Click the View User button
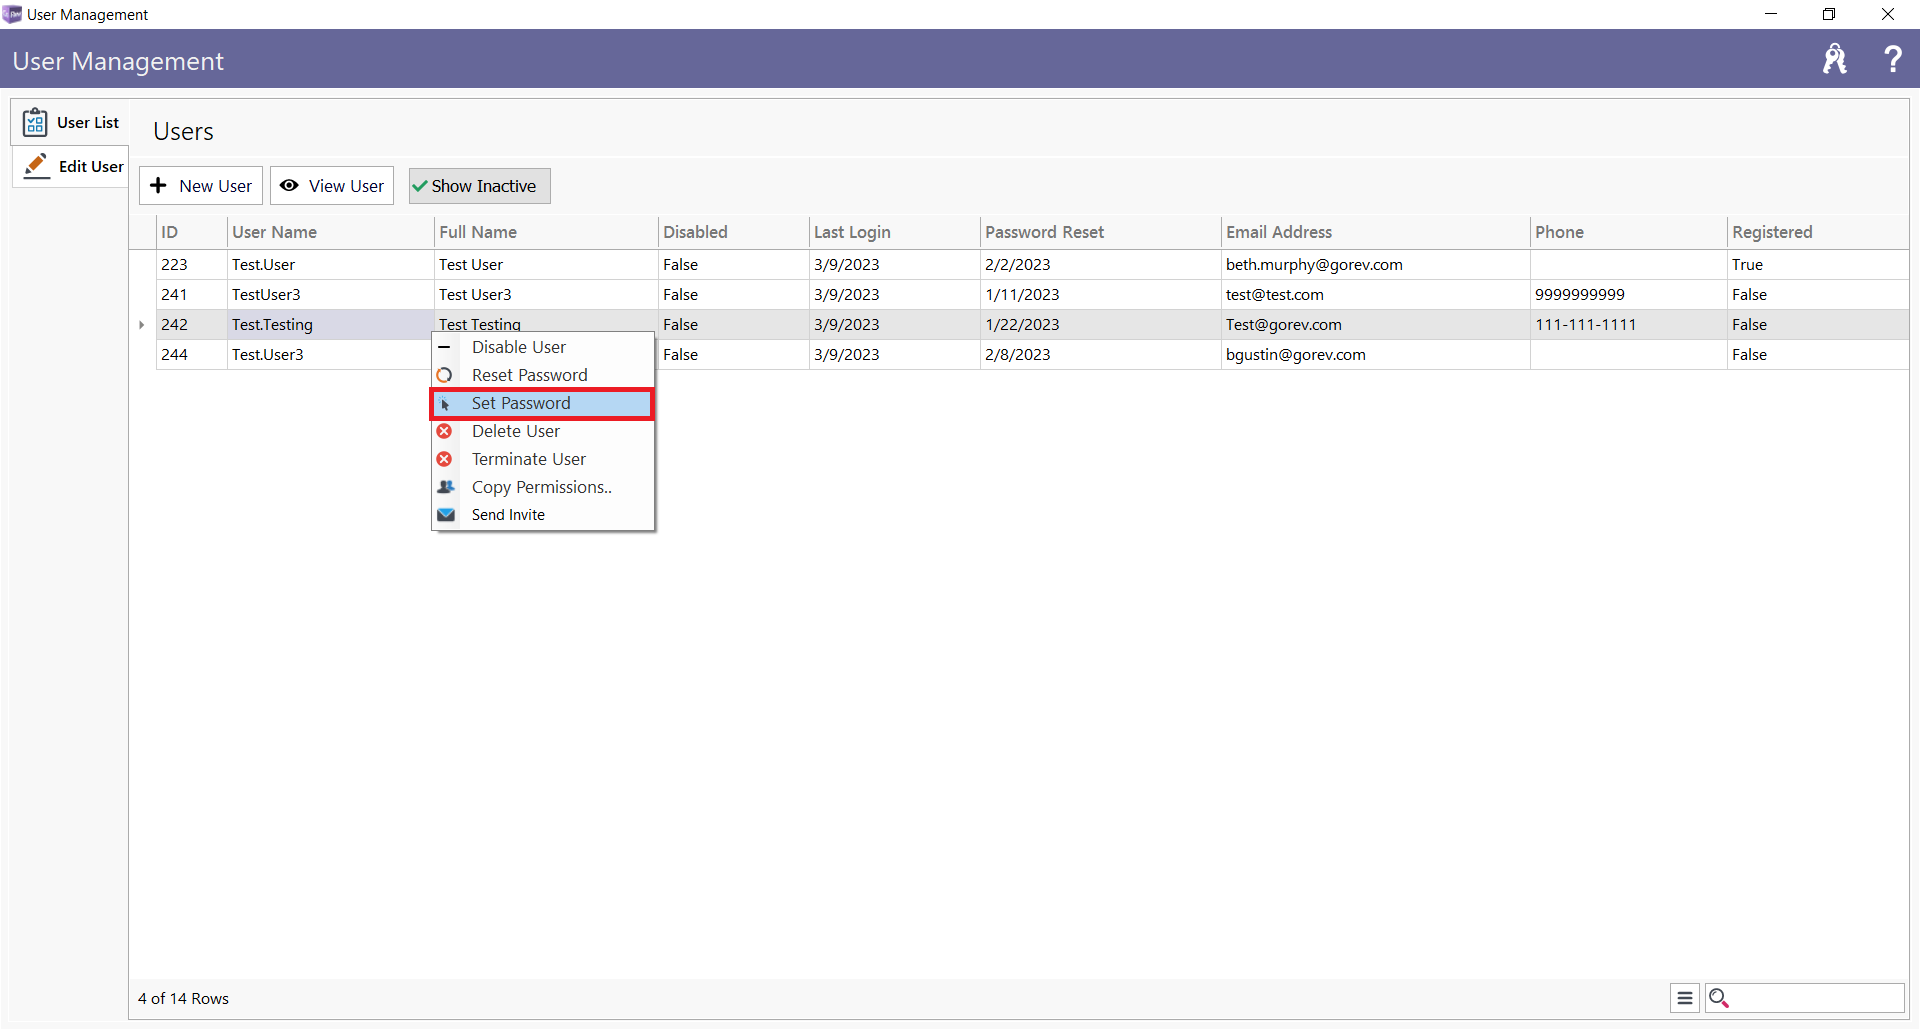This screenshot has width=1920, height=1029. click(x=332, y=186)
